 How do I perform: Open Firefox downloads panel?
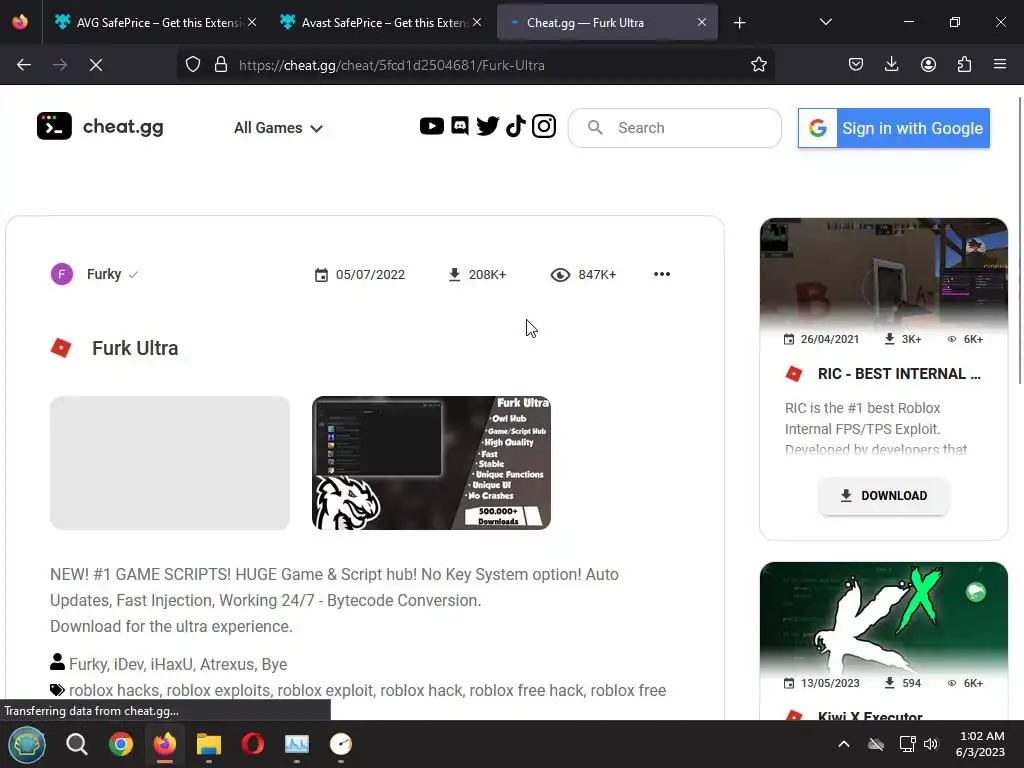pos(891,65)
